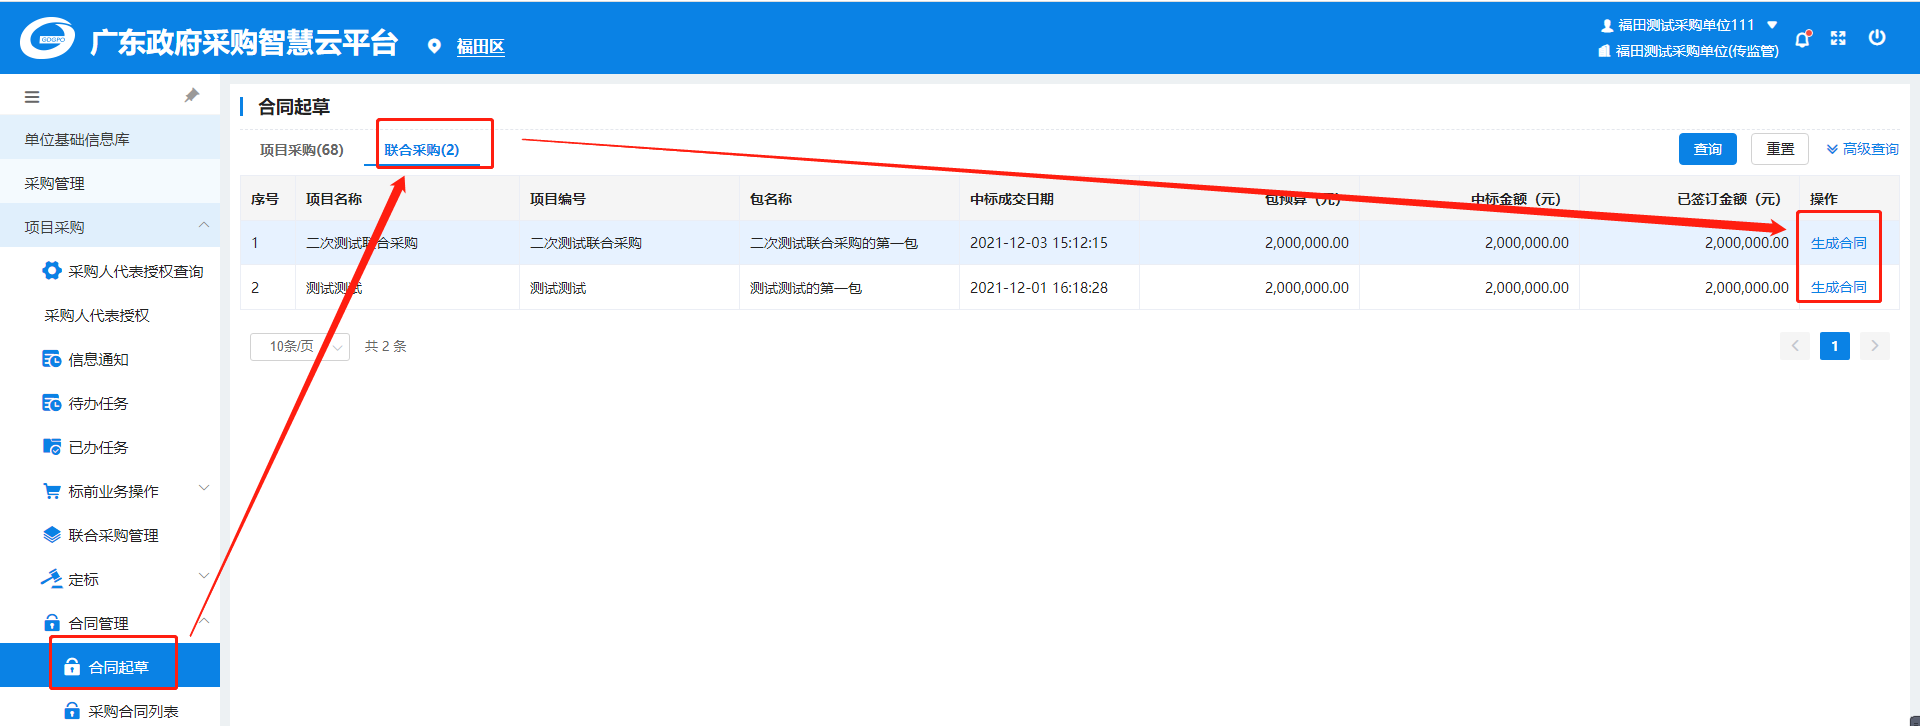Open 已办任务 in the sidebar
The width and height of the screenshot is (1920, 726).
[98, 447]
